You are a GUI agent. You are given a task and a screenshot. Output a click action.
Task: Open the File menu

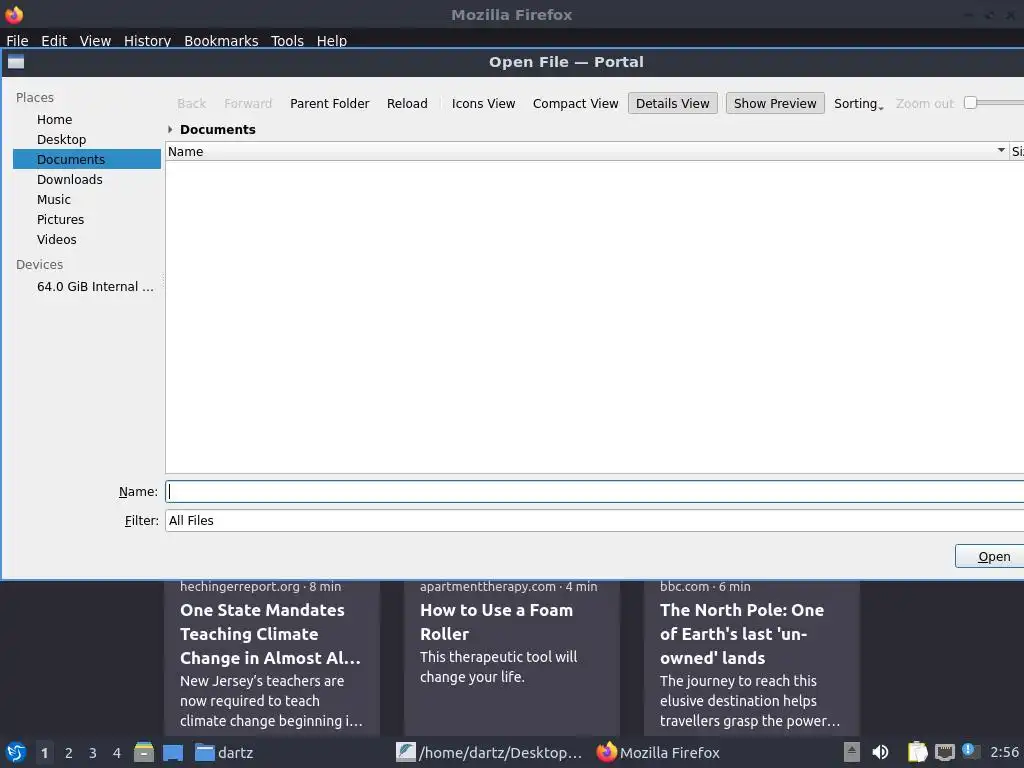(x=18, y=40)
